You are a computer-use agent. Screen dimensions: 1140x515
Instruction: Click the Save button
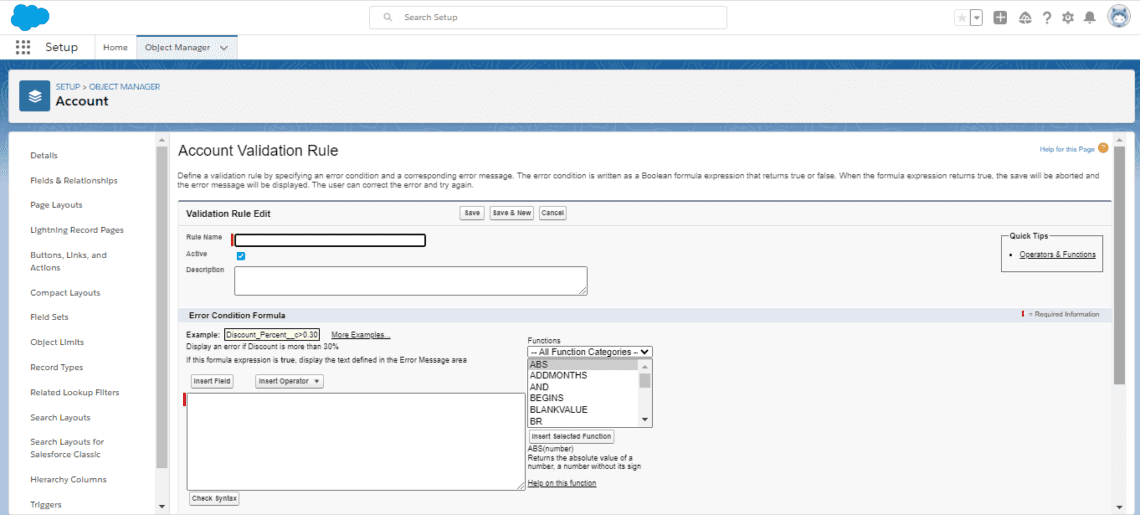(x=472, y=213)
